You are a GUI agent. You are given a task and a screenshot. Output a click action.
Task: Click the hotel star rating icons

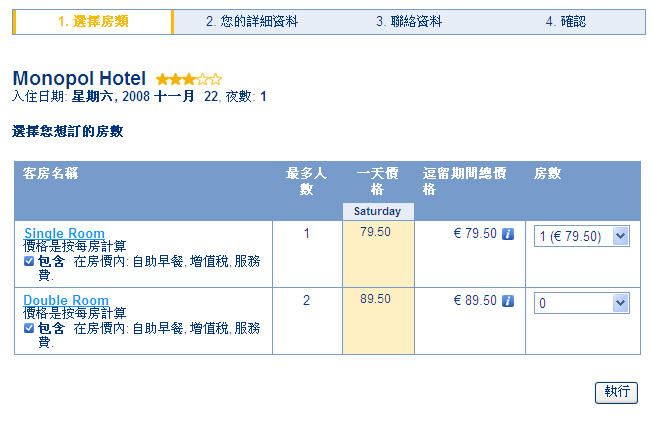(x=189, y=79)
